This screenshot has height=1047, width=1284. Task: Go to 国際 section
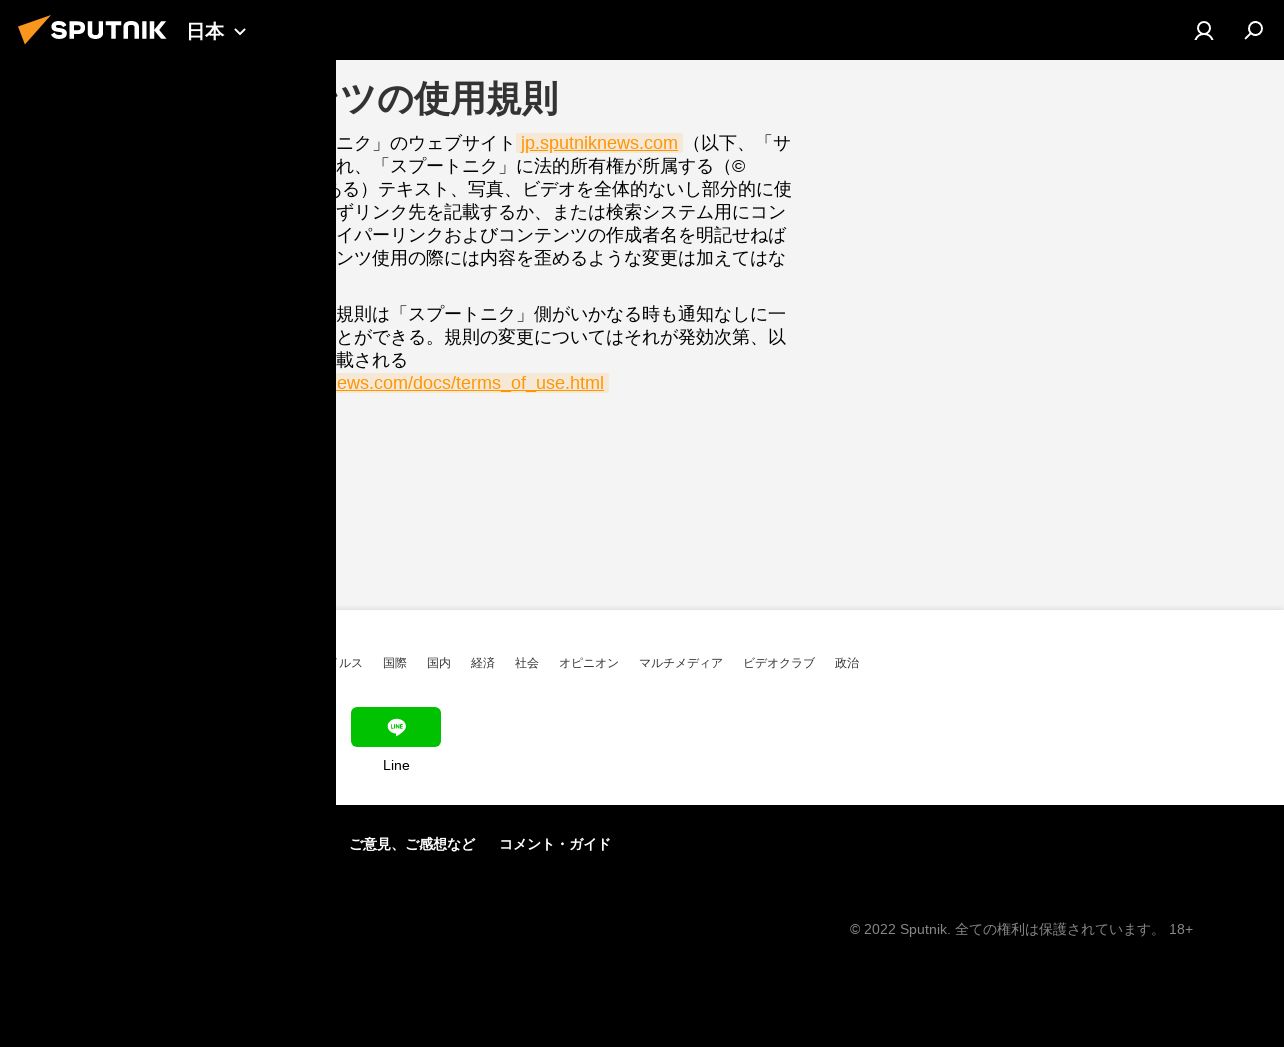click(395, 663)
